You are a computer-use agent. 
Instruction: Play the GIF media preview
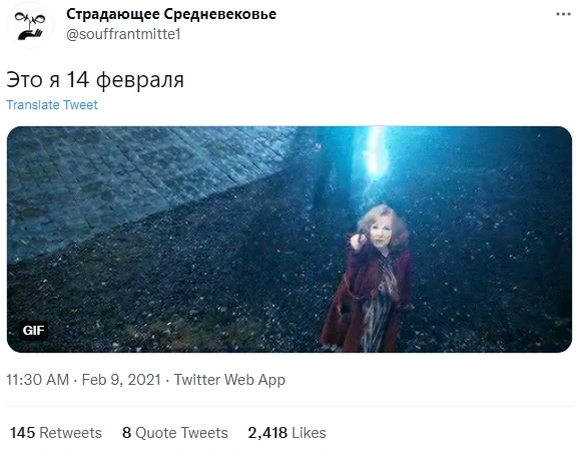[289, 239]
